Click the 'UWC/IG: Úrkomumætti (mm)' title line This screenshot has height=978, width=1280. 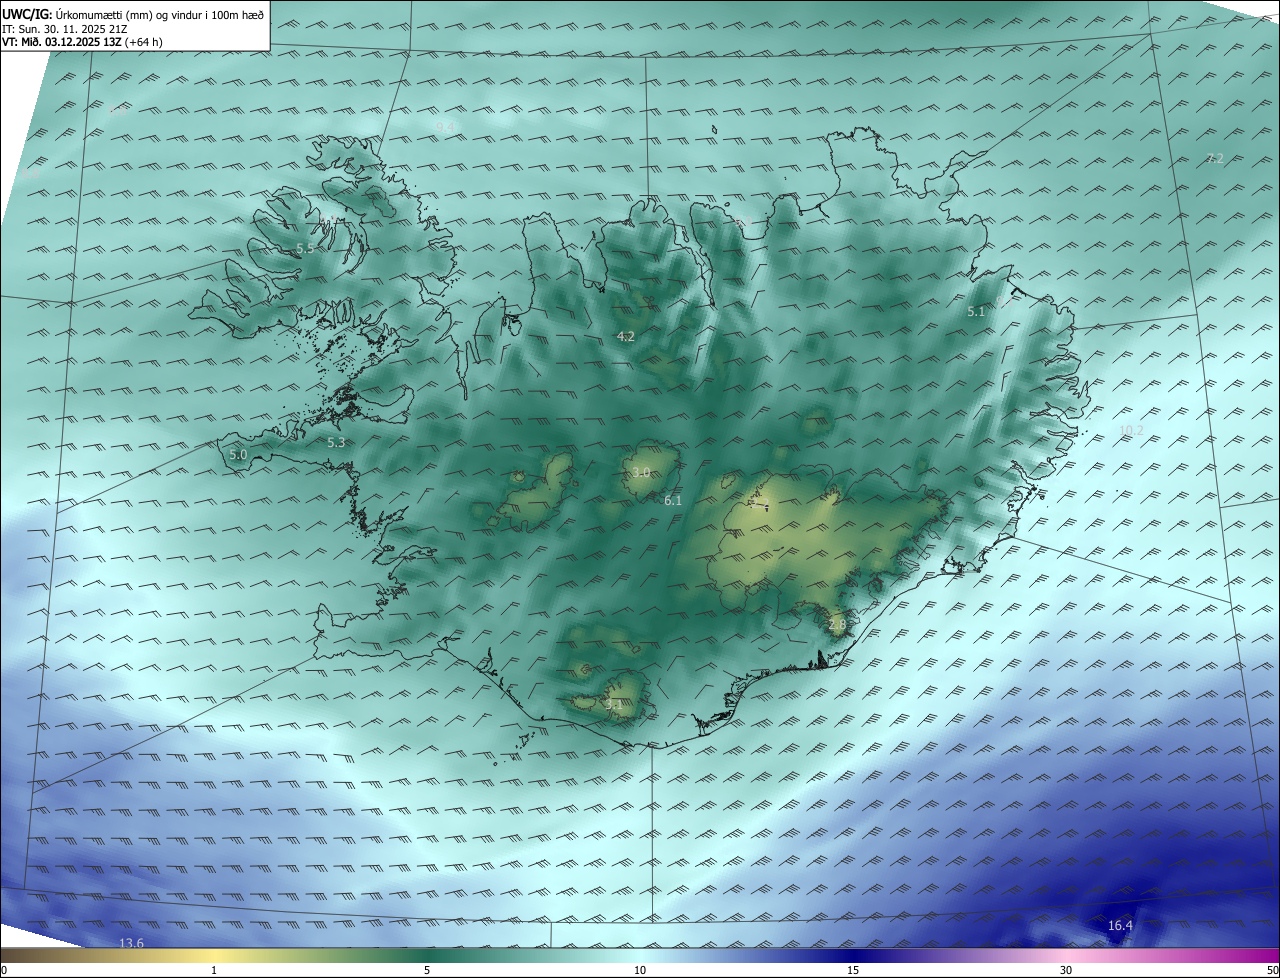tap(133, 14)
